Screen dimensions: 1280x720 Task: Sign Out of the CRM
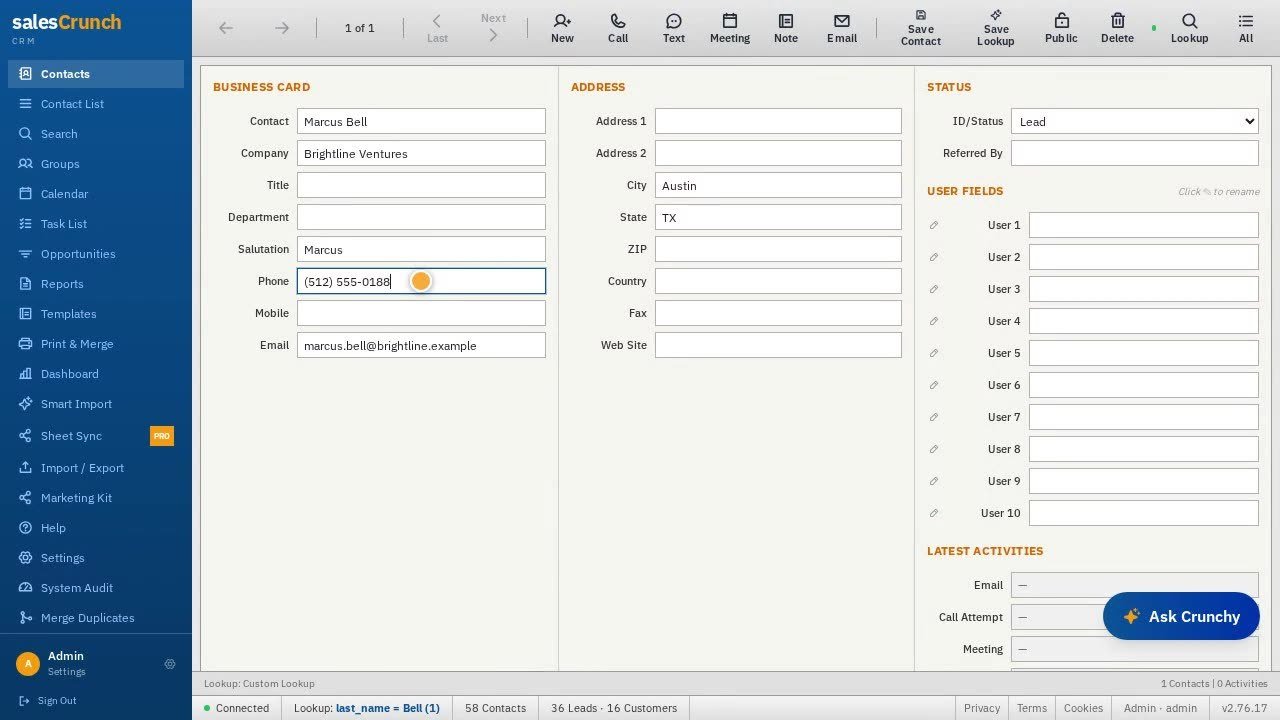click(x=47, y=701)
